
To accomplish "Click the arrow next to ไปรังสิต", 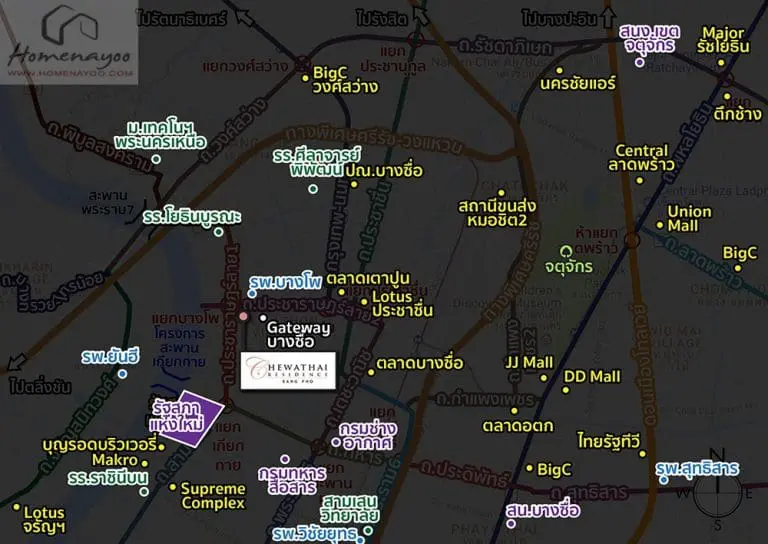I will [x=421, y=17].
